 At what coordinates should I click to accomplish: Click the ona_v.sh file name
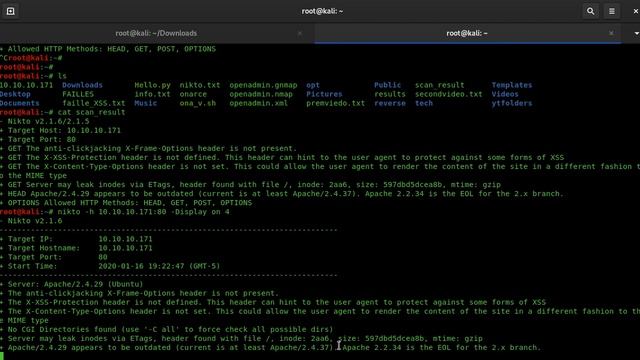click(x=198, y=103)
